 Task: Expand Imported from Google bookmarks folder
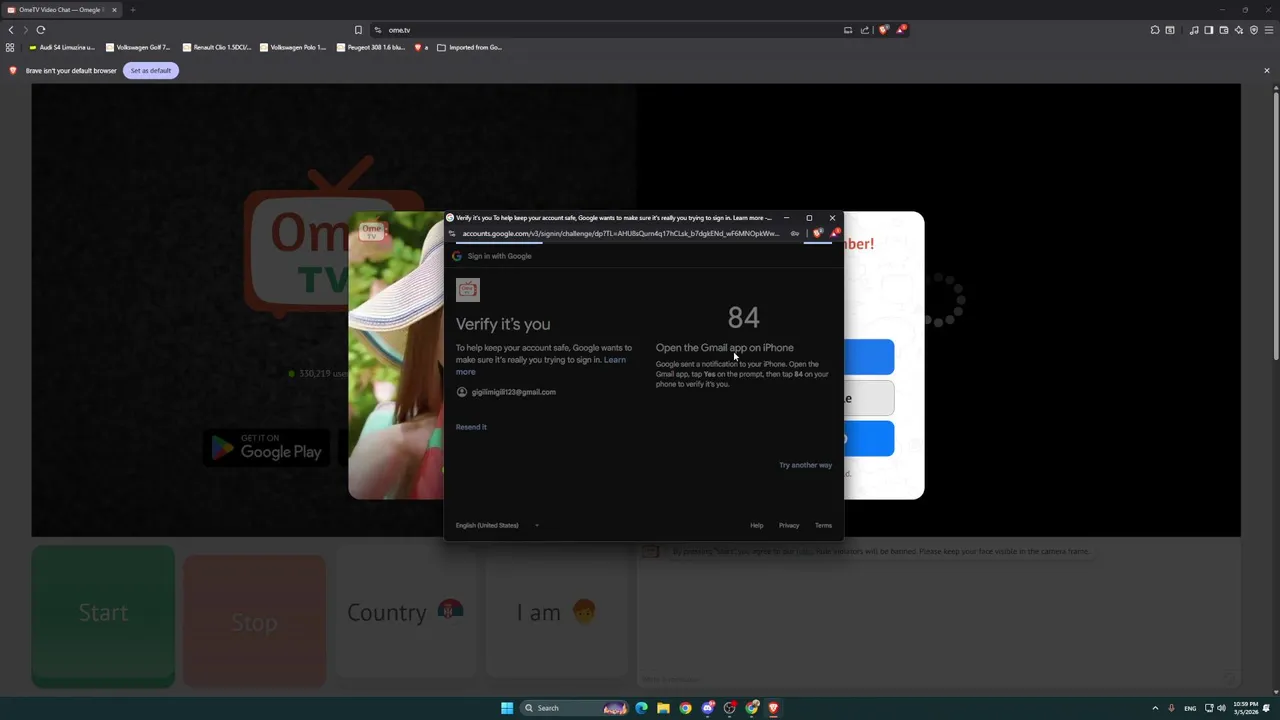coord(470,47)
